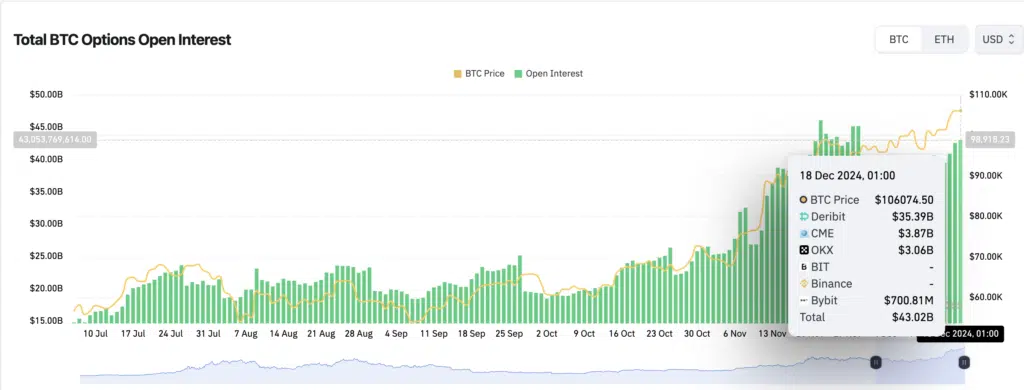Click the 18 Sep date label
The image size is (1024, 390).
coord(472,334)
